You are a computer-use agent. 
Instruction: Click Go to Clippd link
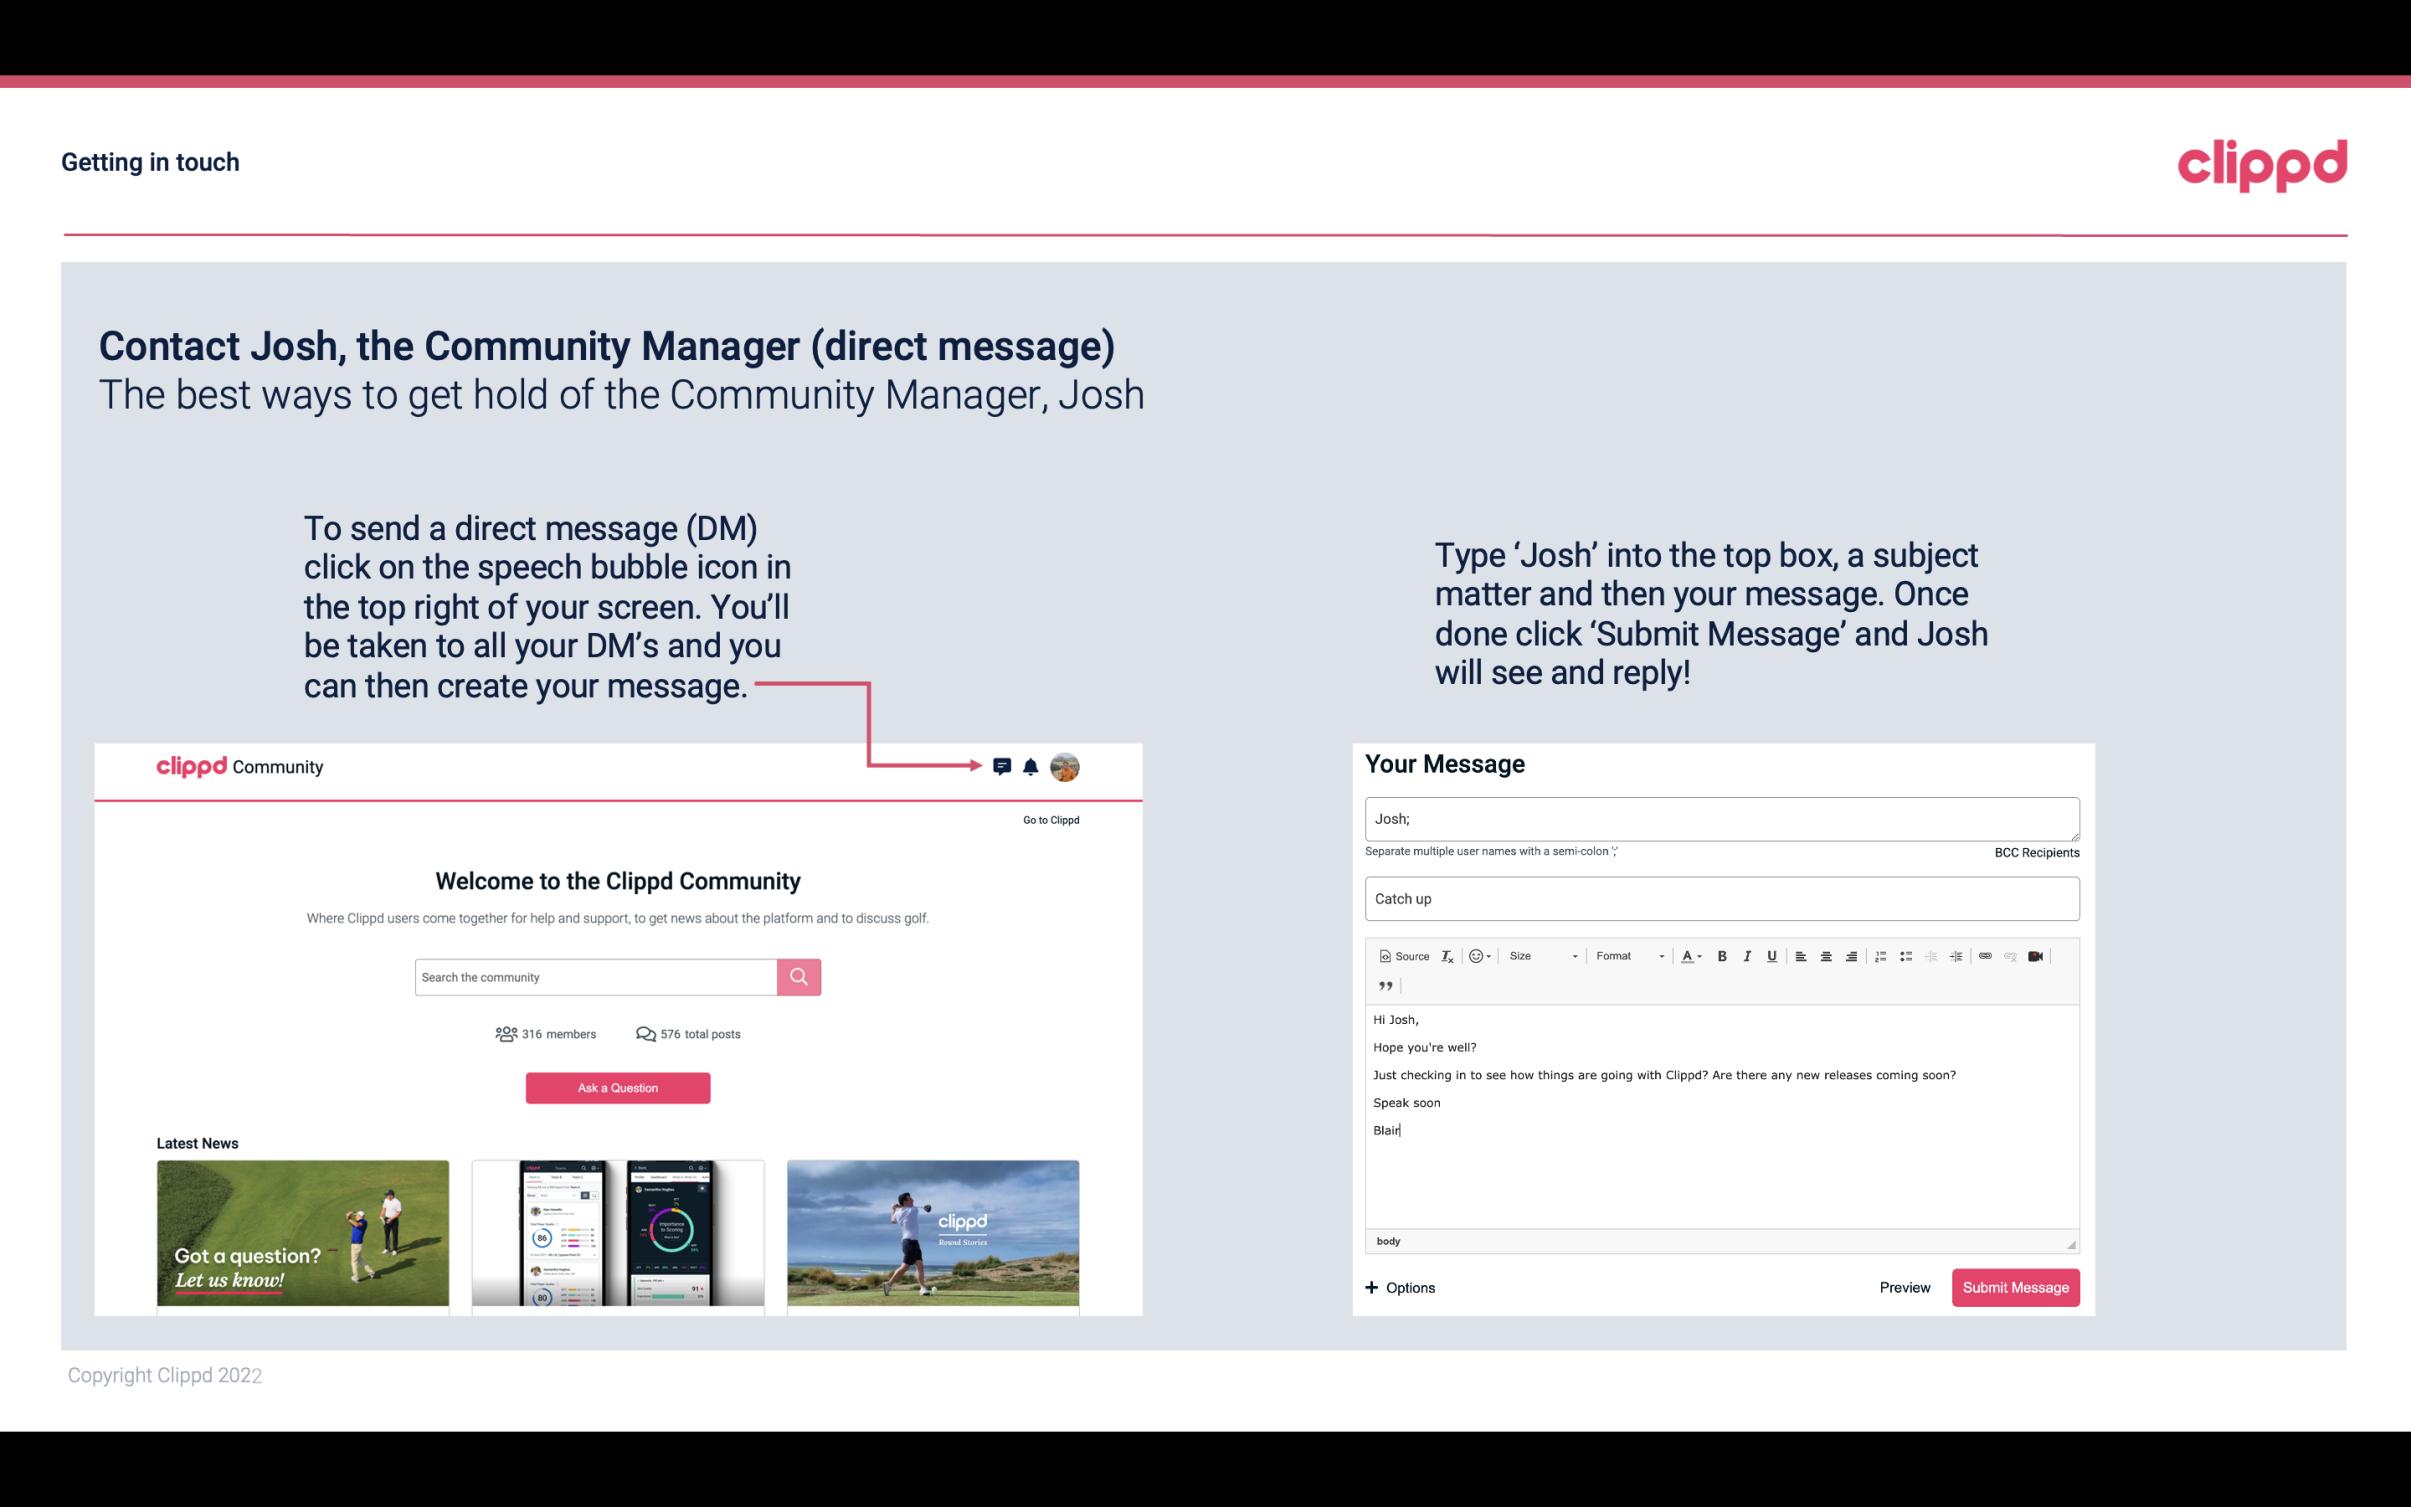tap(1050, 819)
